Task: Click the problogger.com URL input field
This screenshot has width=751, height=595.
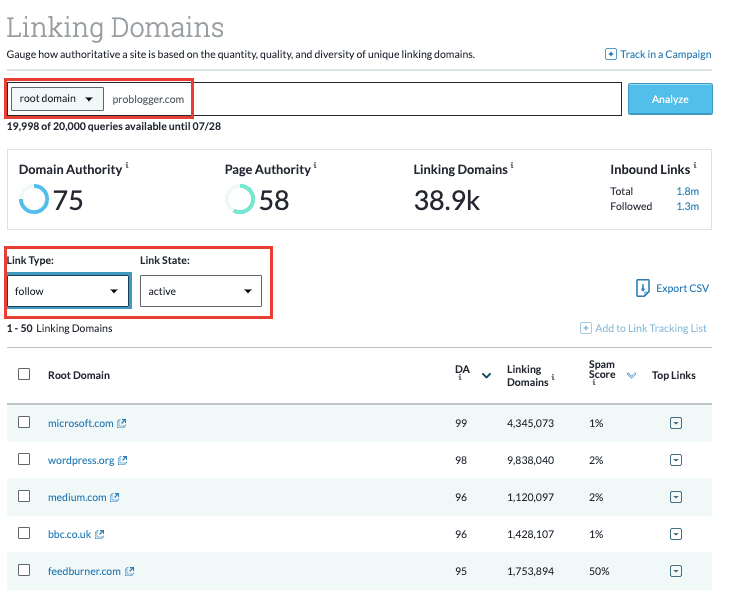Action: (x=400, y=99)
